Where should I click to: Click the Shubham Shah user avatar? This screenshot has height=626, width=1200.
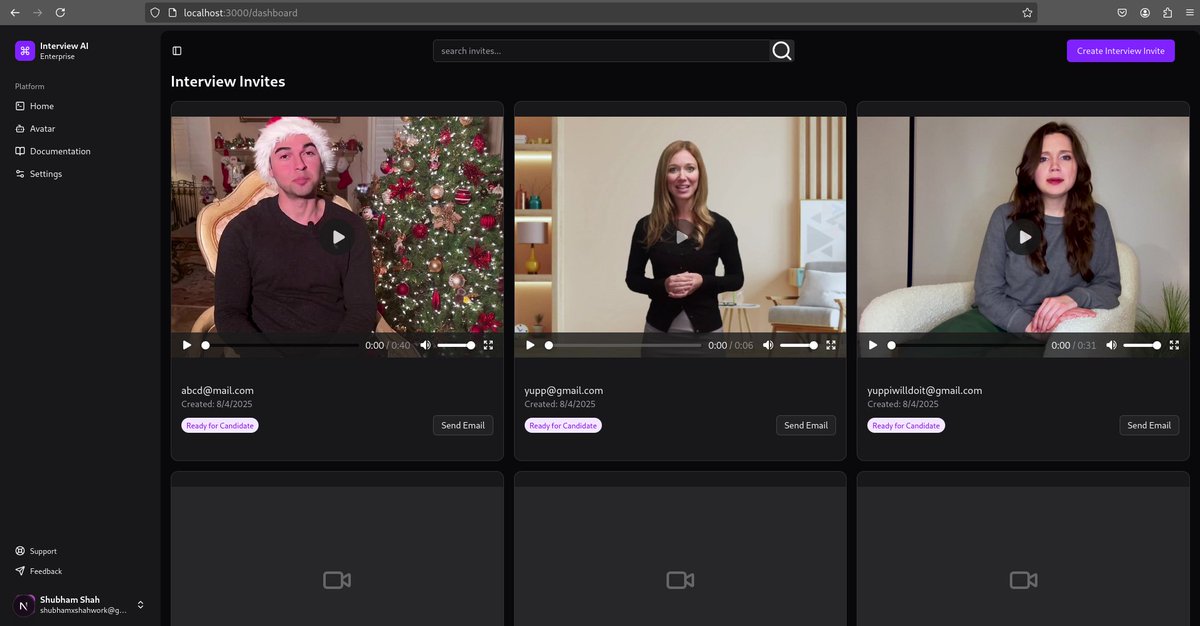point(24,605)
